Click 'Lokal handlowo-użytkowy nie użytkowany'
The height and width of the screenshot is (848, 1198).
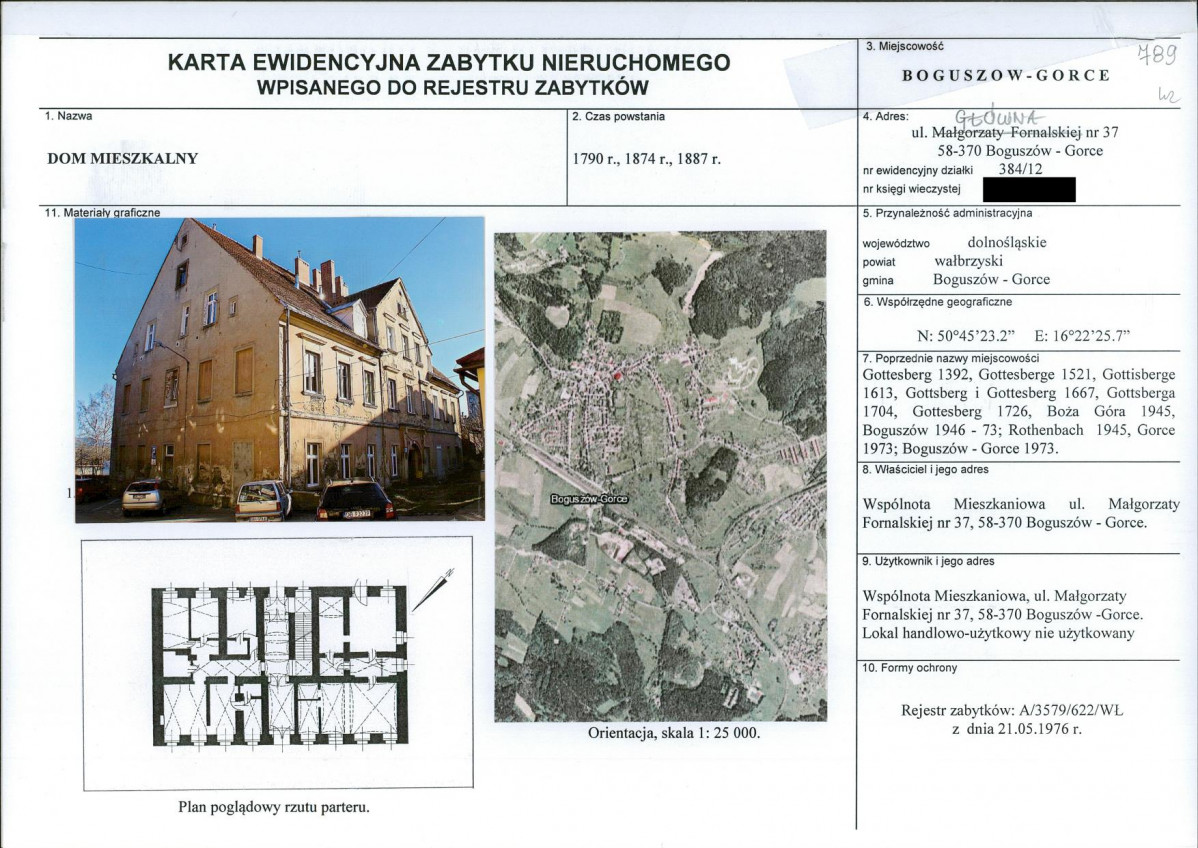click(x=999, y=633)
